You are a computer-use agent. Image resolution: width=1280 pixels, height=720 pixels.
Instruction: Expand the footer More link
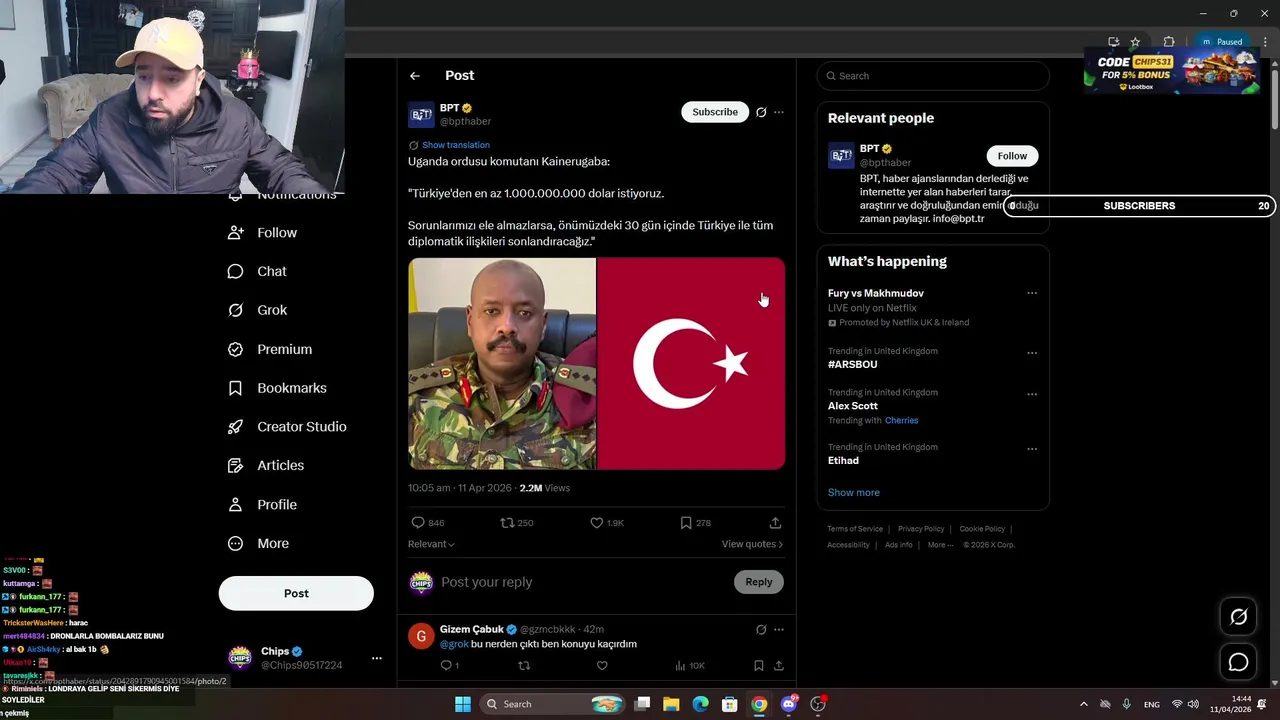click(940, 545)
